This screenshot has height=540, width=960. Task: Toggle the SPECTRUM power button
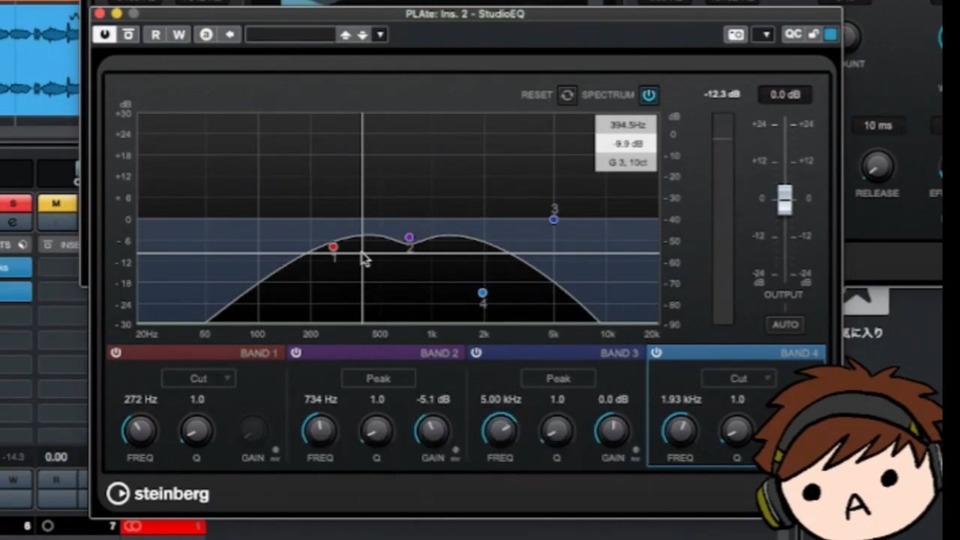648,95
